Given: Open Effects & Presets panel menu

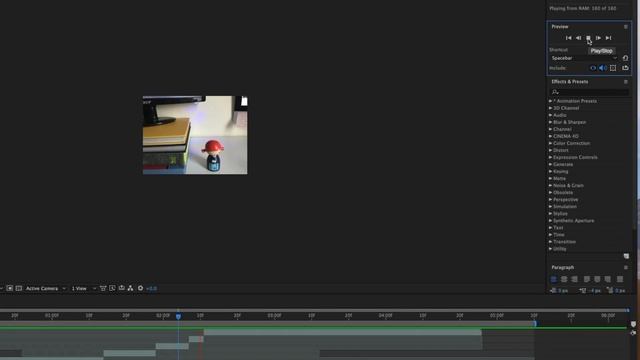Looking at the screenshot, I should click(x=626, y=82).
